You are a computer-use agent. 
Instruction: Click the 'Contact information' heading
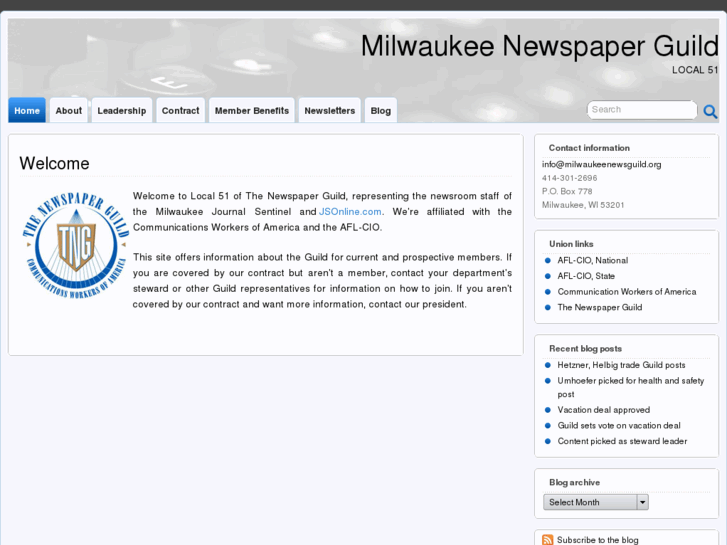pyautogui.click(x=589, y=148)
